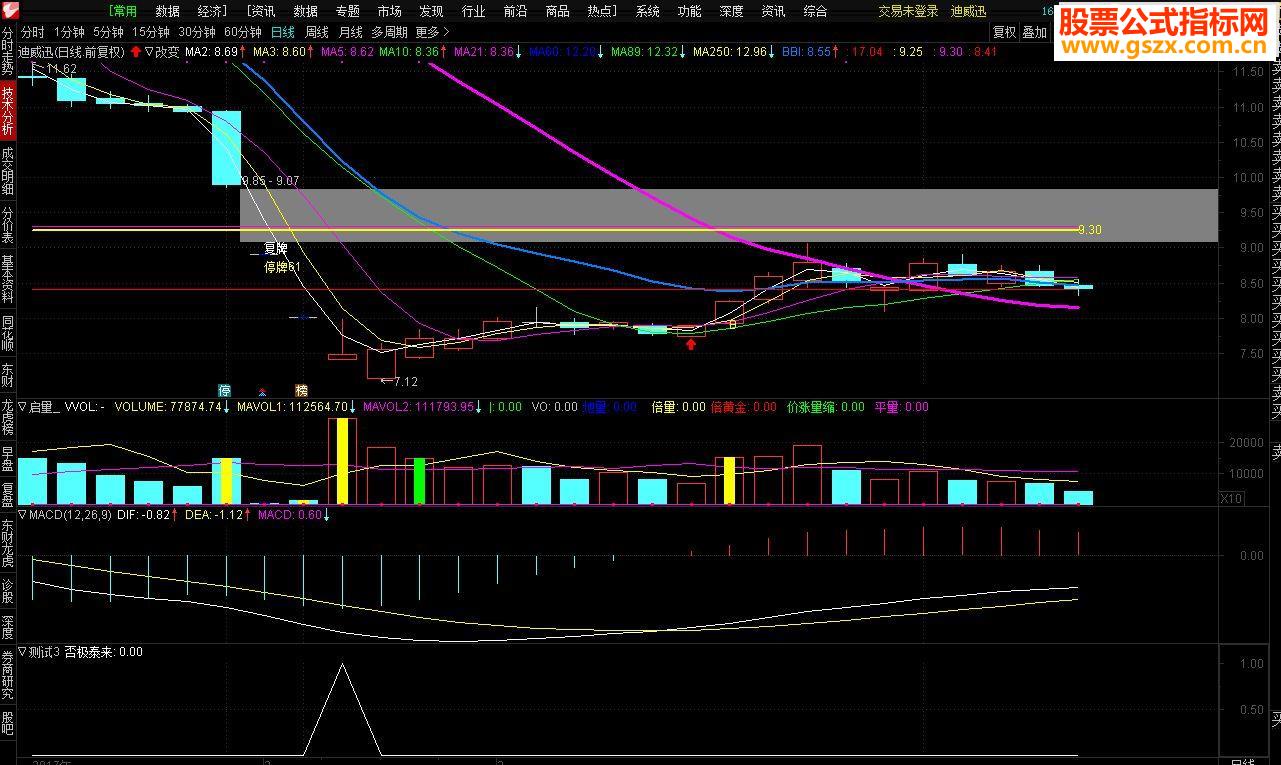Select the 周线 weekly period tab
This screenshot has height=765, width=1281.
316,32
